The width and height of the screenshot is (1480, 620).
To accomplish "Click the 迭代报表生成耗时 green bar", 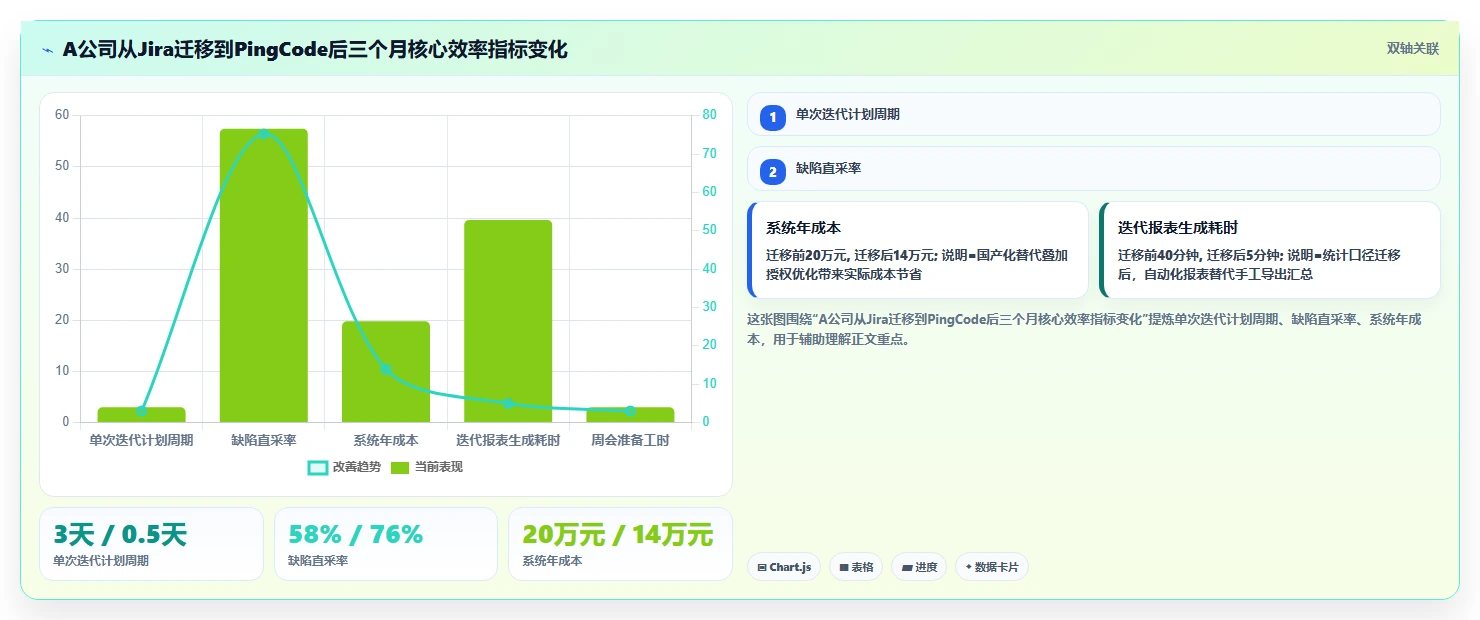I will click(508, 321).
